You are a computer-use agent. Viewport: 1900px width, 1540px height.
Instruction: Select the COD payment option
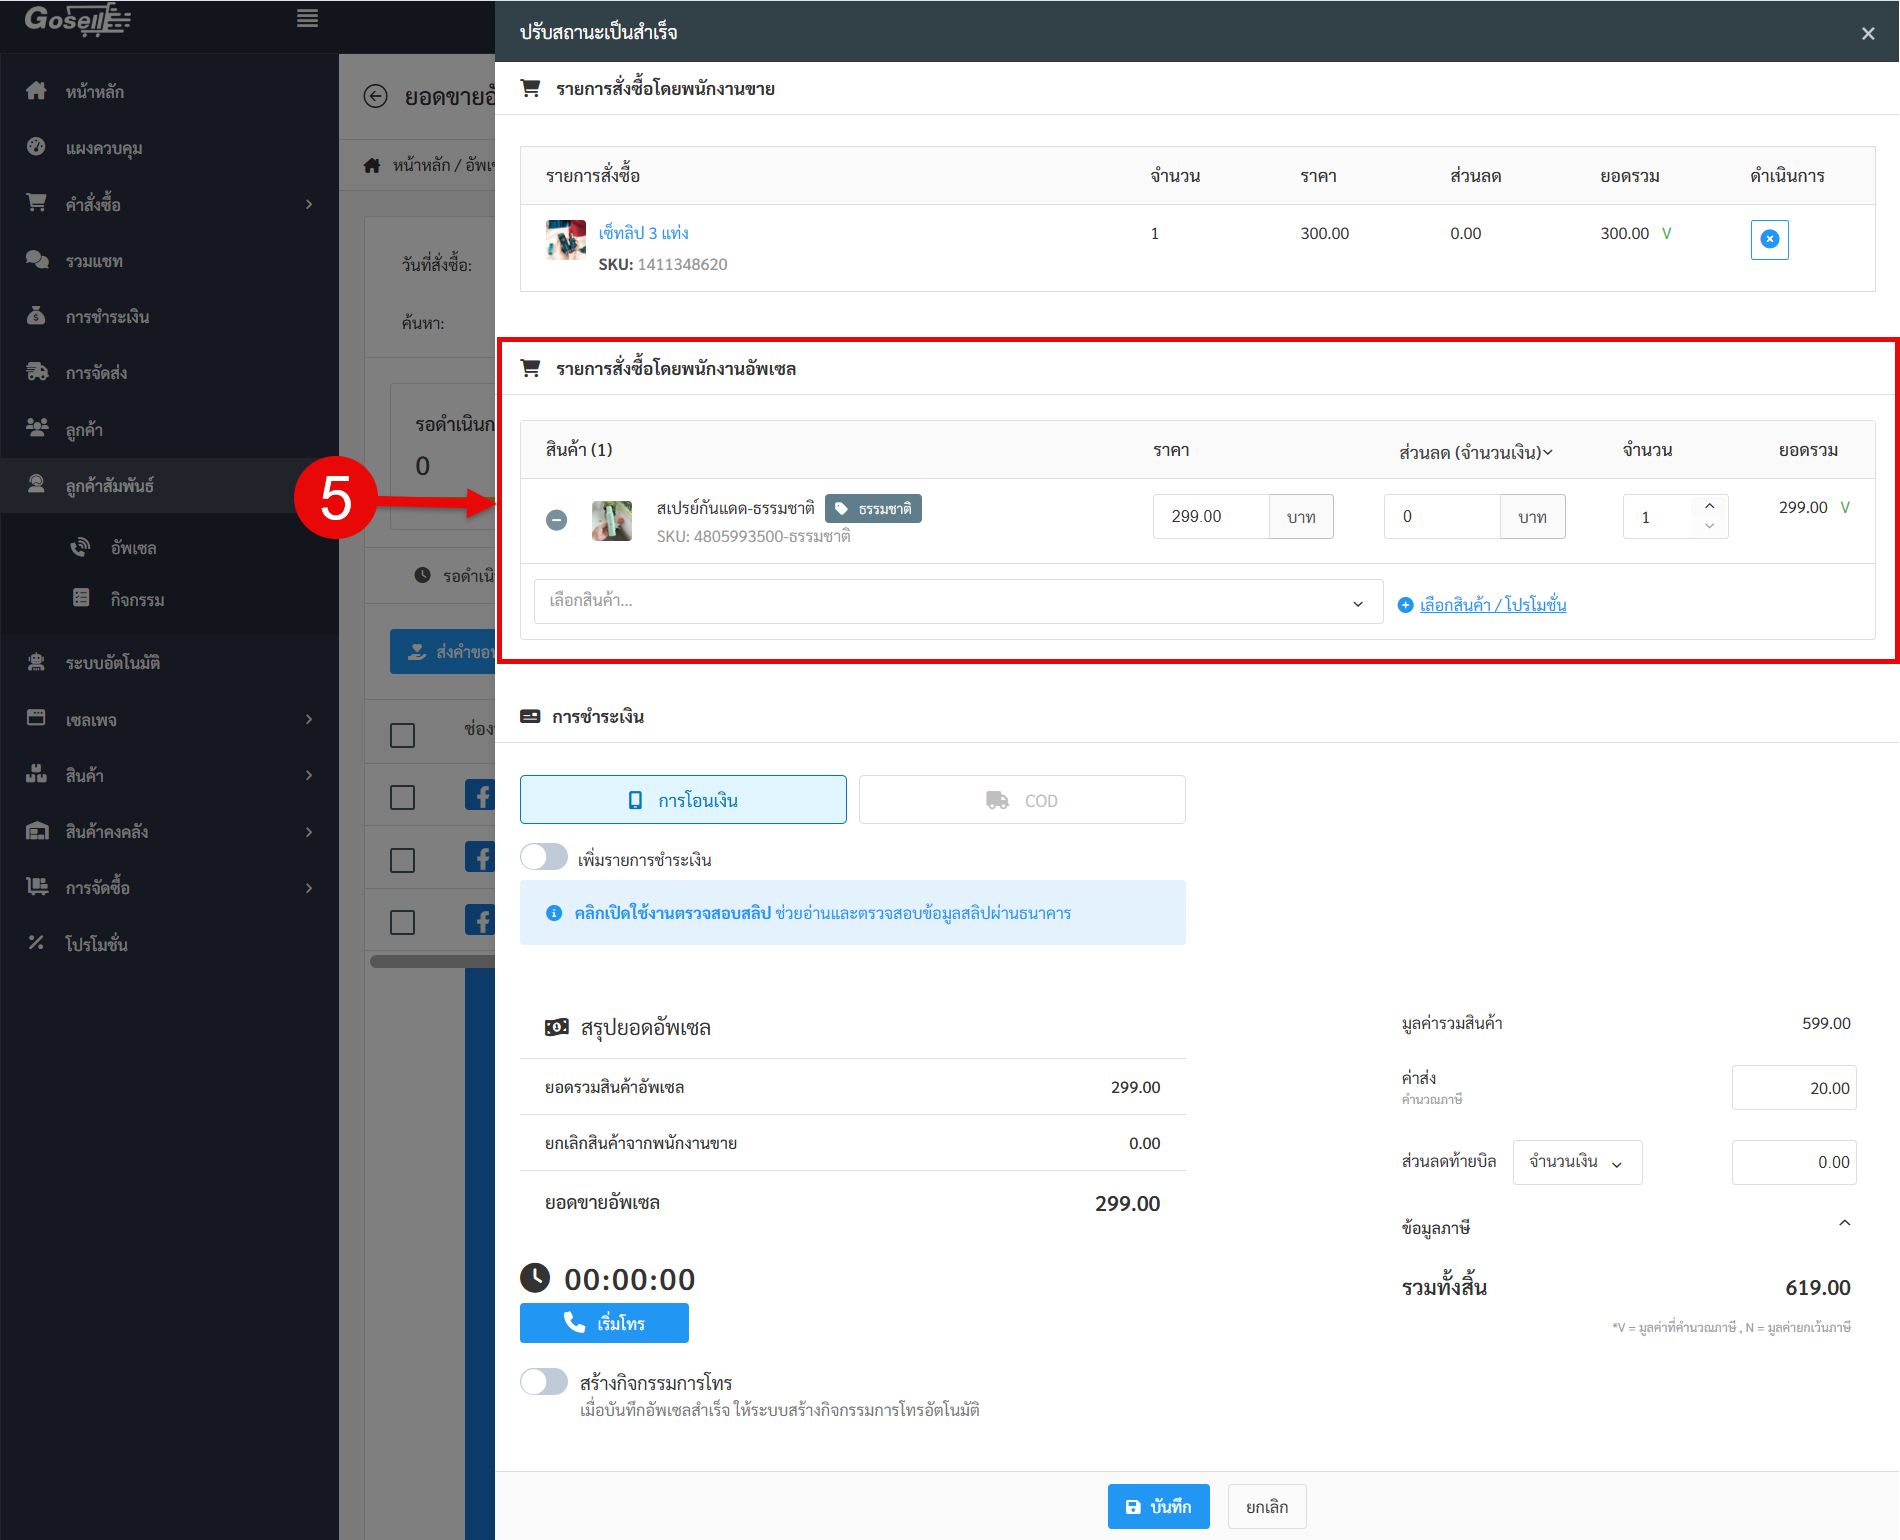pos(1022,800)
